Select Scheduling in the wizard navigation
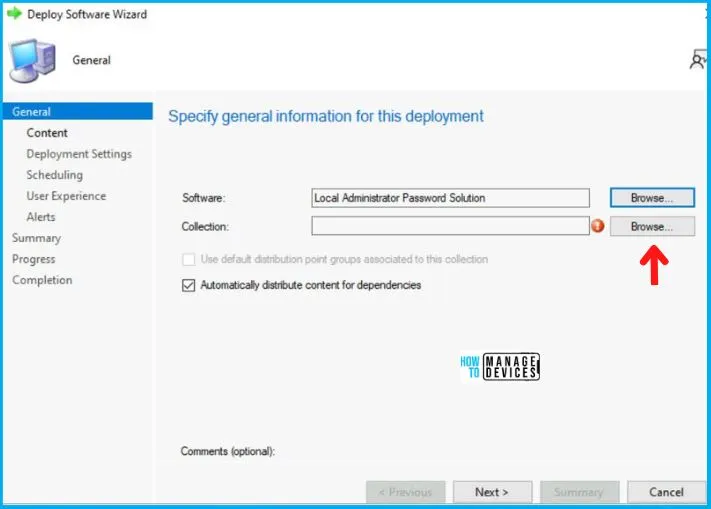The image size is (711, 509). pos(55,175)
